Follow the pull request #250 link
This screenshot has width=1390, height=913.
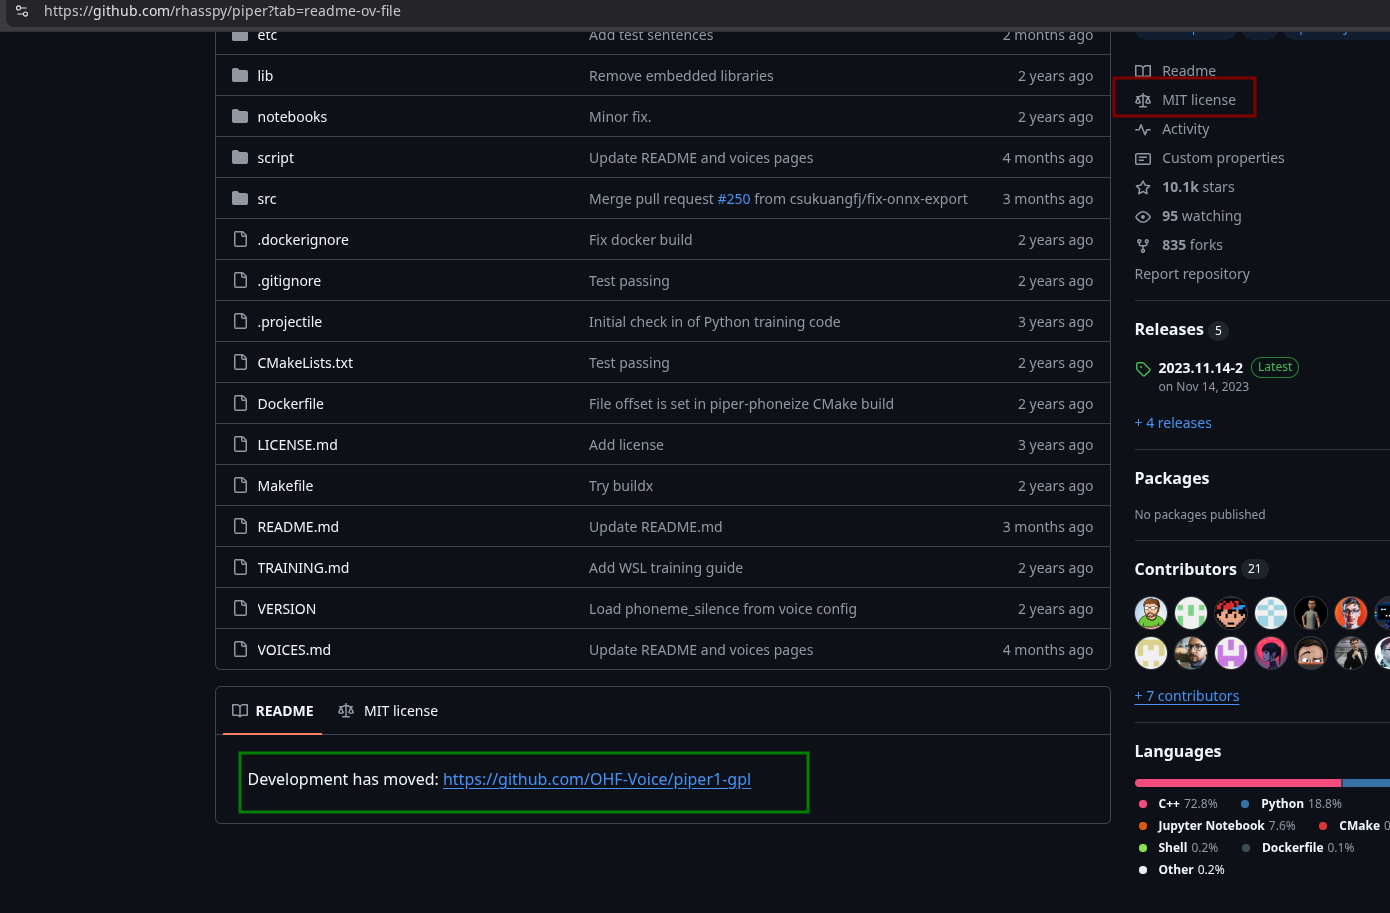tap(734, 199)
